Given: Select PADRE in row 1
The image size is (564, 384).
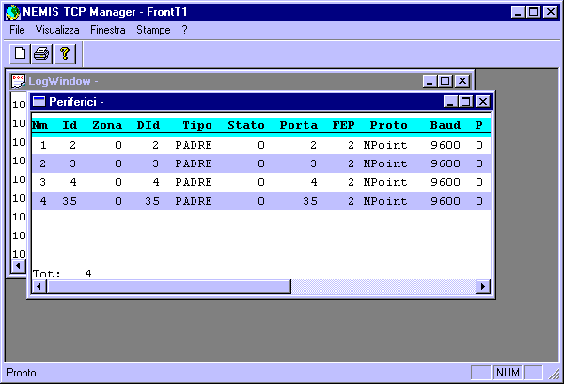Looking at the screenshot, I should [194, 145].
